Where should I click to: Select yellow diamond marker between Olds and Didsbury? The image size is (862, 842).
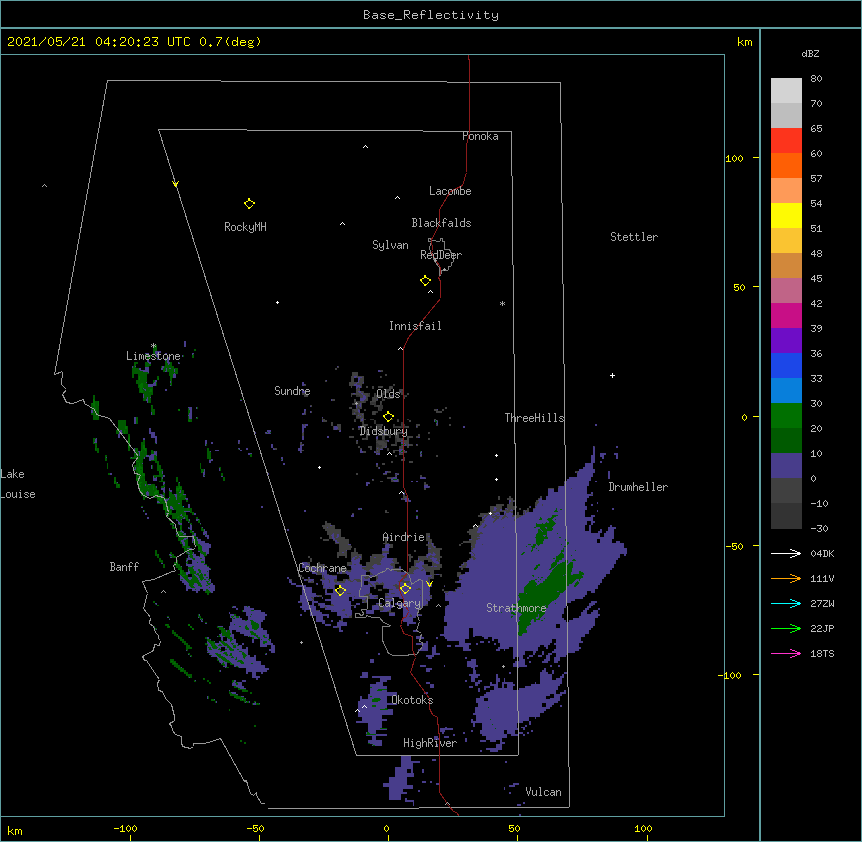click(388, 416)
